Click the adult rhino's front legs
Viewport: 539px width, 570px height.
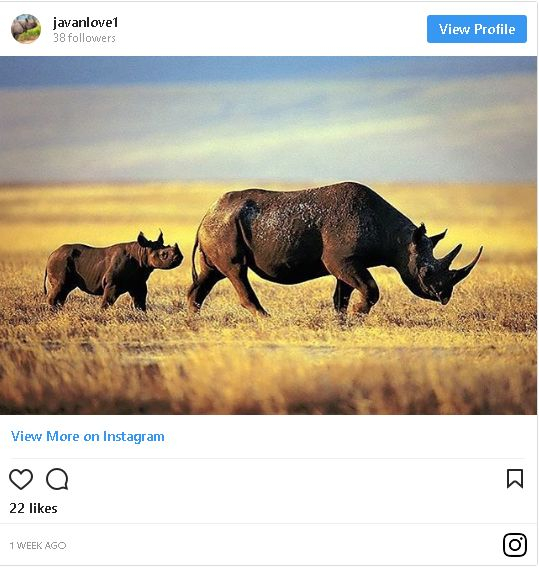pos(356,294)
